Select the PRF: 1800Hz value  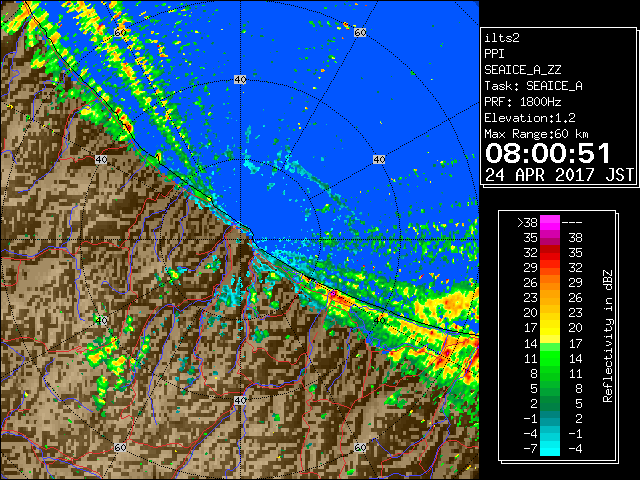click(x=523, y=102)
